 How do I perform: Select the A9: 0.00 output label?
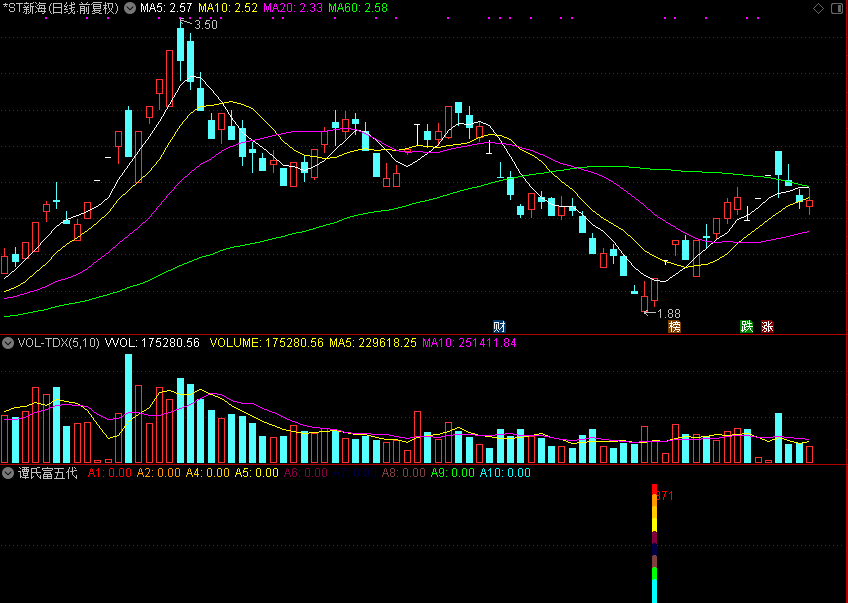(453, 473)
